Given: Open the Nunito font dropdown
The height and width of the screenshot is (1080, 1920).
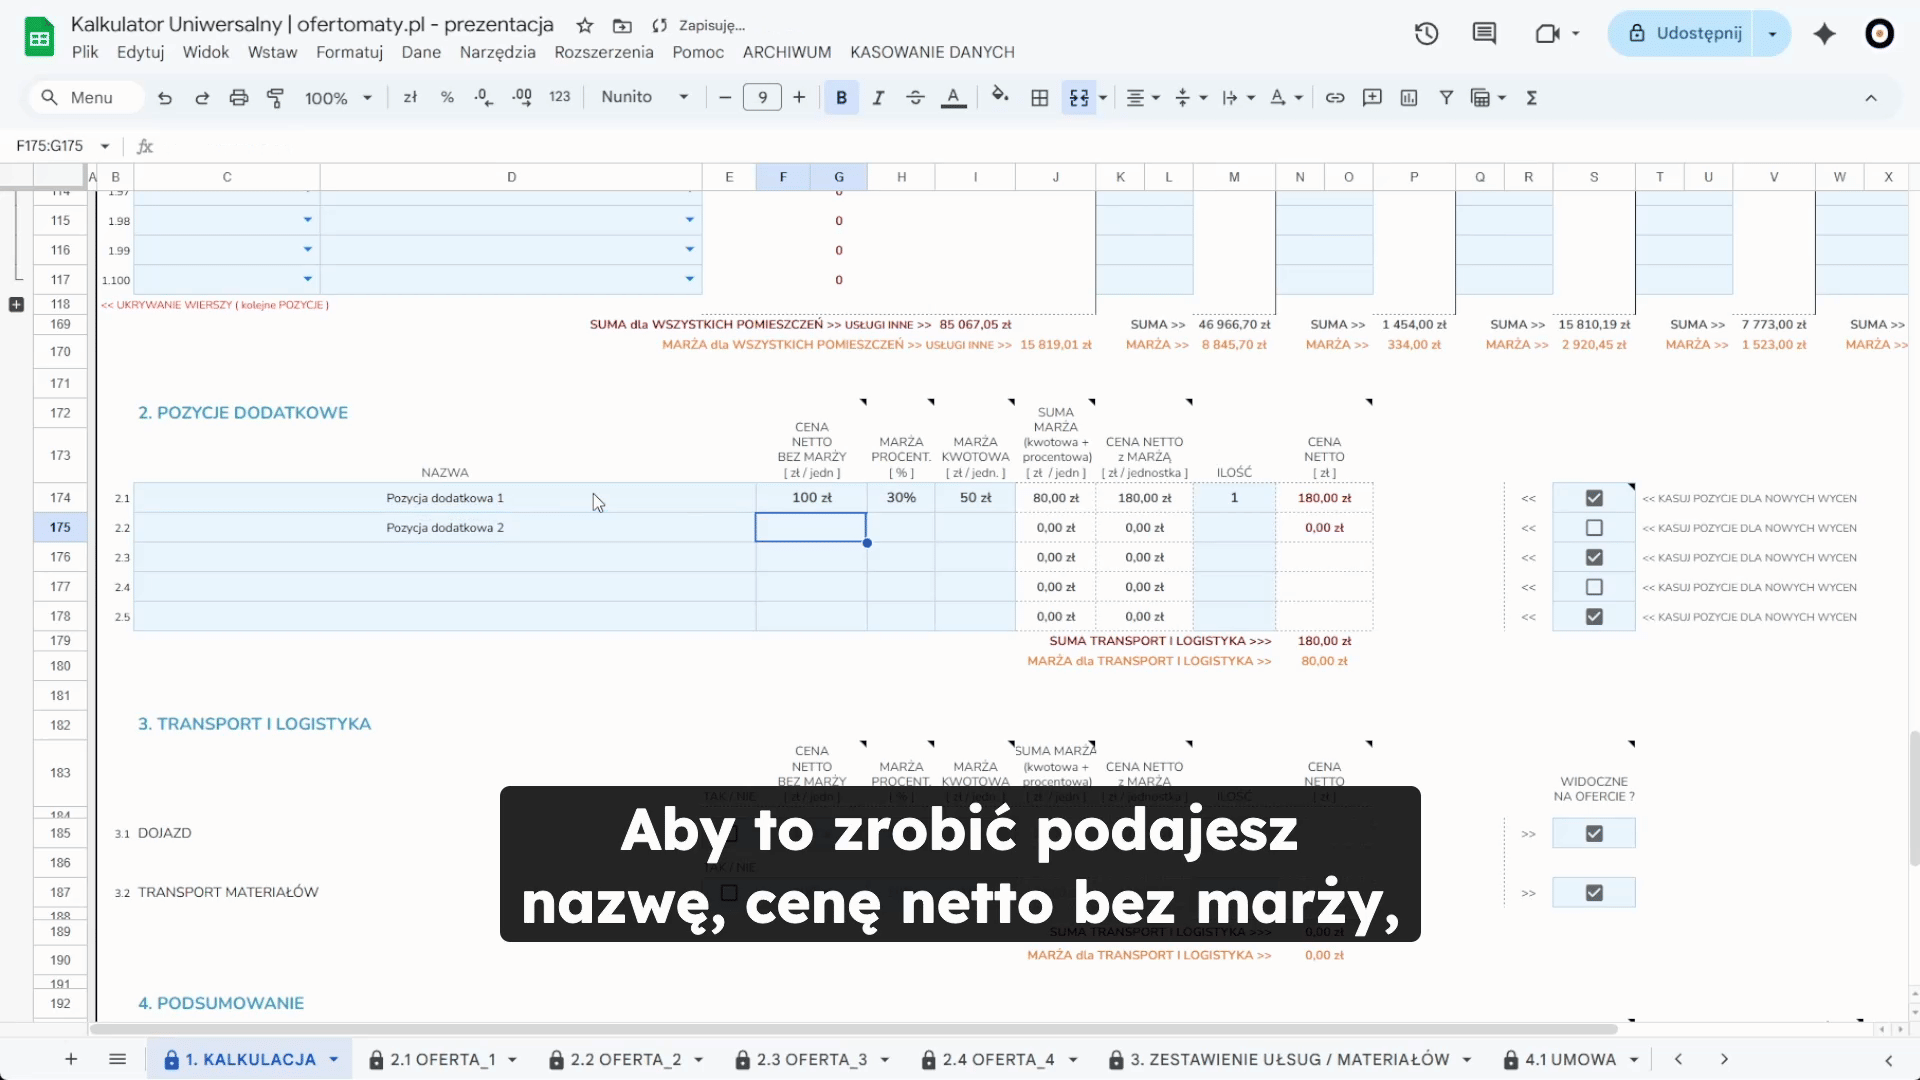Looking at the screenshot, I should click(x=645, y=97).
